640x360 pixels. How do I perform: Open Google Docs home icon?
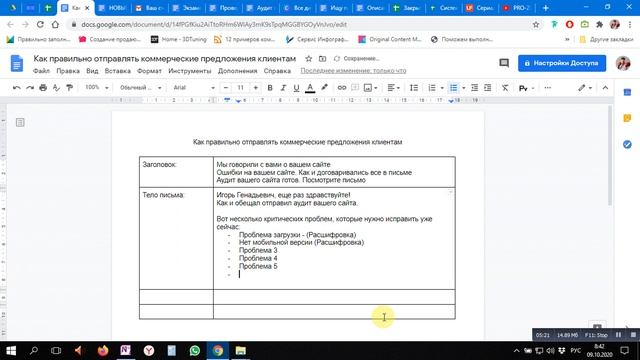17,63
